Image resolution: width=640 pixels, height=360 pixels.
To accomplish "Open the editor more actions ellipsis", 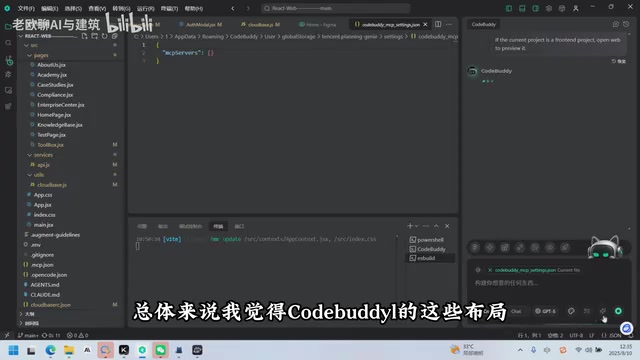I will click(x=449, y=24).
